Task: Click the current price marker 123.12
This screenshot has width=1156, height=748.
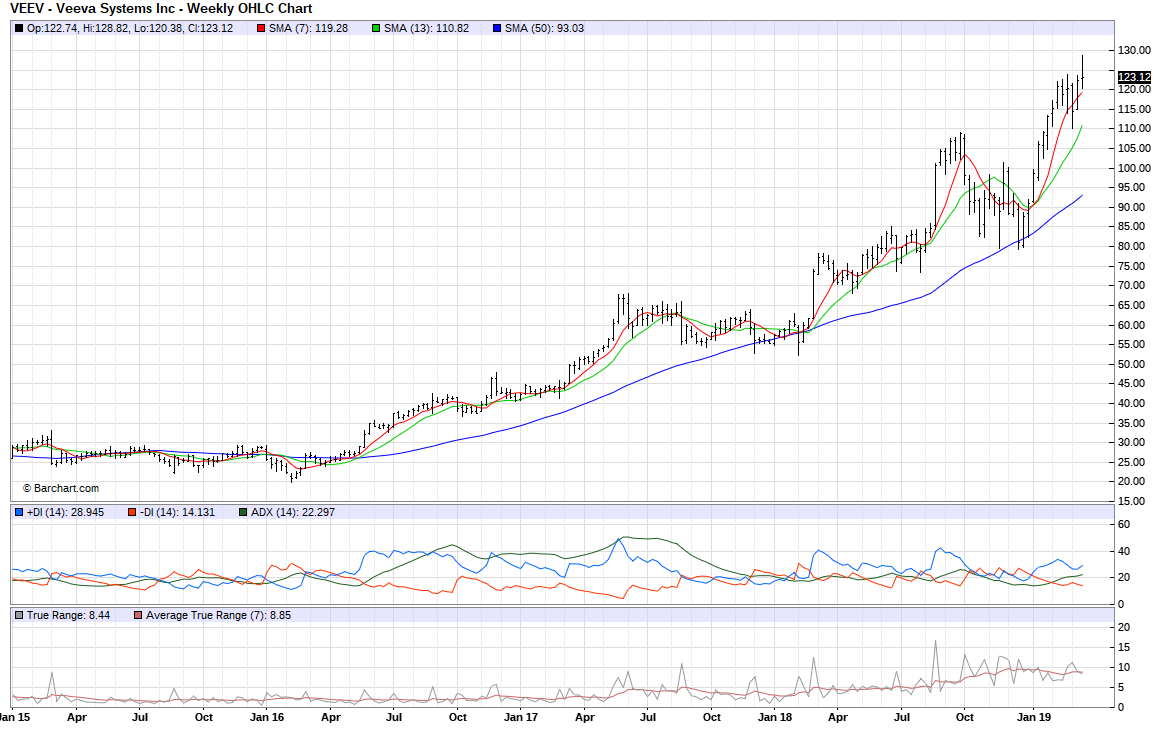Action: click(1134, 77)
